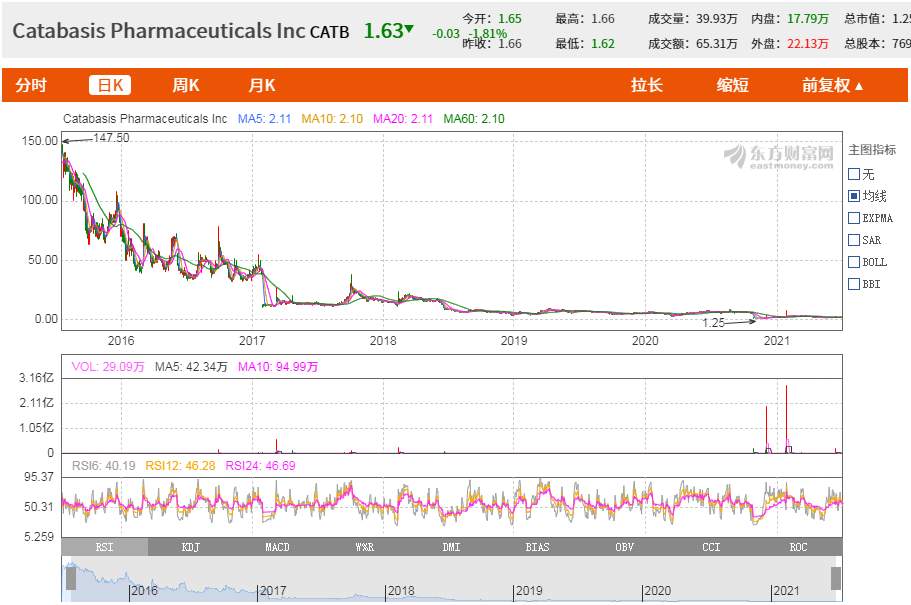Select the 日K daily candlestick tab
The width and height of the screenshot is (911, 605).
[109, 86]
